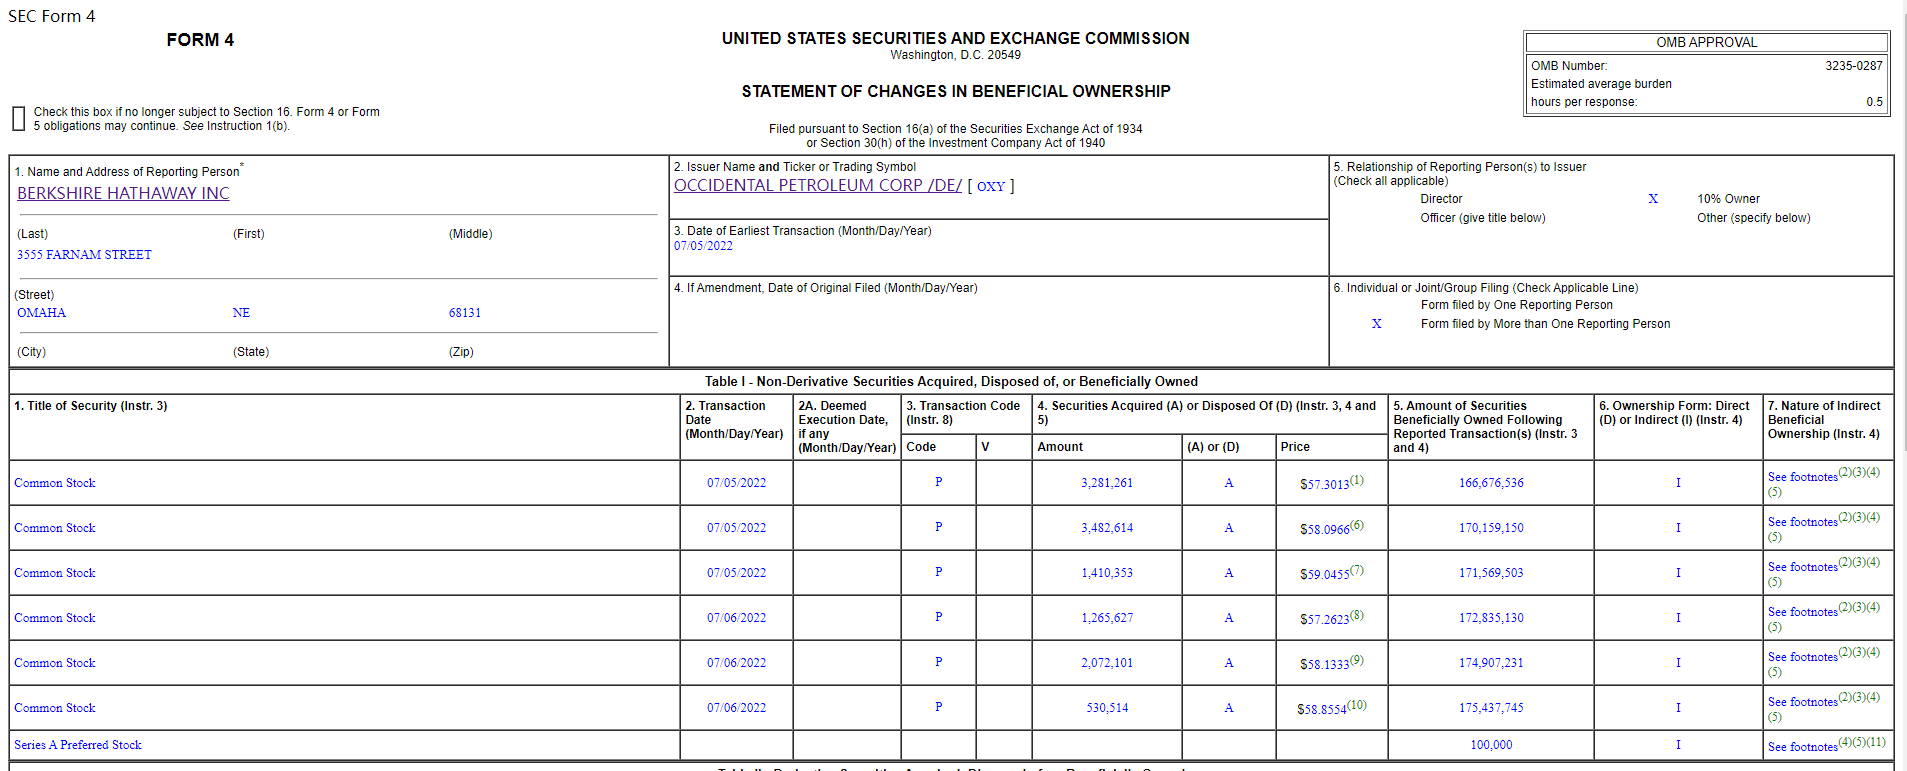Image resolution: width=1907 pixels, height=771 pixels.
Task: Click the 'A' acquired code in the 2,072,101 row
Action: click(1229, 663)
